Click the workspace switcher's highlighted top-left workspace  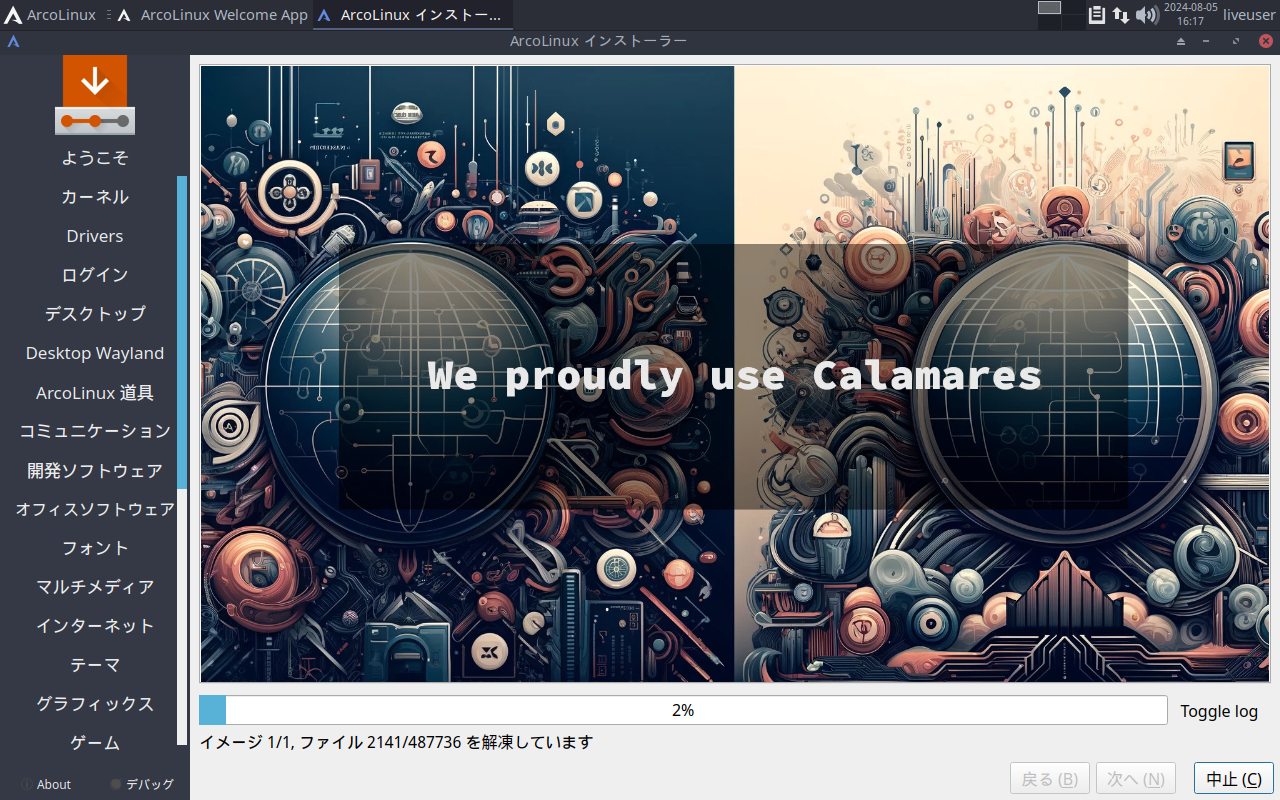[x=1049, y=8]
